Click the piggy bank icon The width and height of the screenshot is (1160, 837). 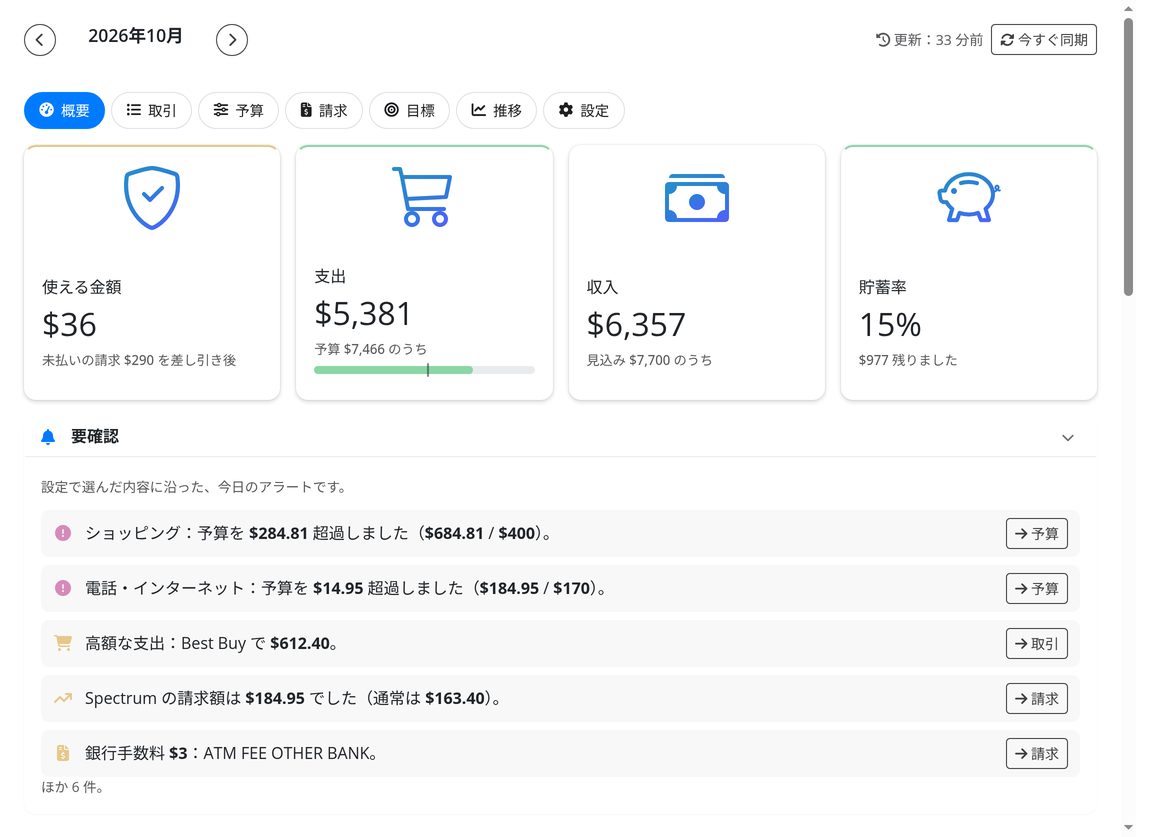968,197
